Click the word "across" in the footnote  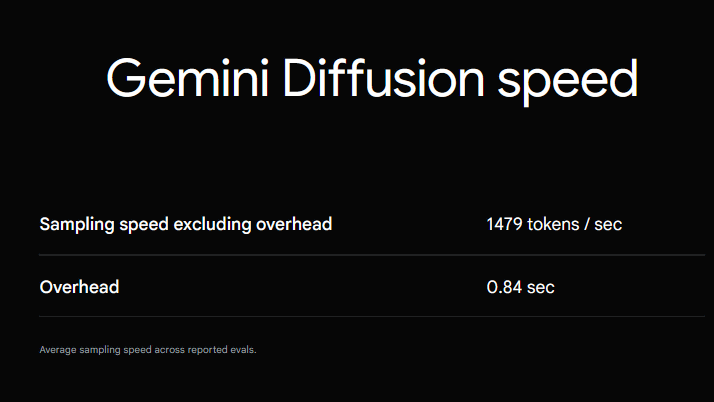click(169, 350)
